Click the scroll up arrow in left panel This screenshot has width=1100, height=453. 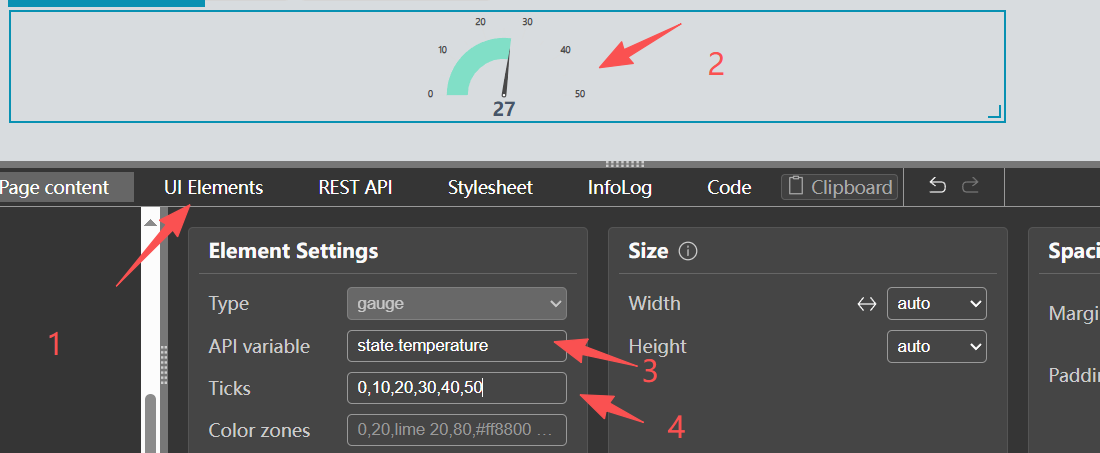150,222
